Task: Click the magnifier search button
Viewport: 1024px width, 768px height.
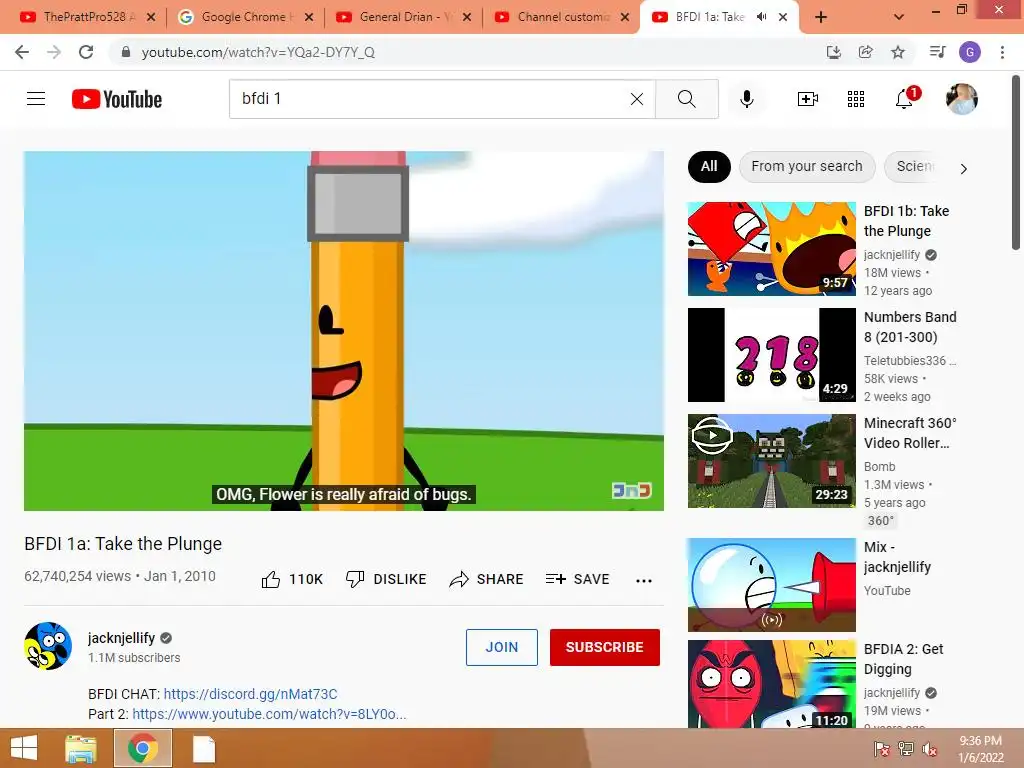Action: click(686, 99)
